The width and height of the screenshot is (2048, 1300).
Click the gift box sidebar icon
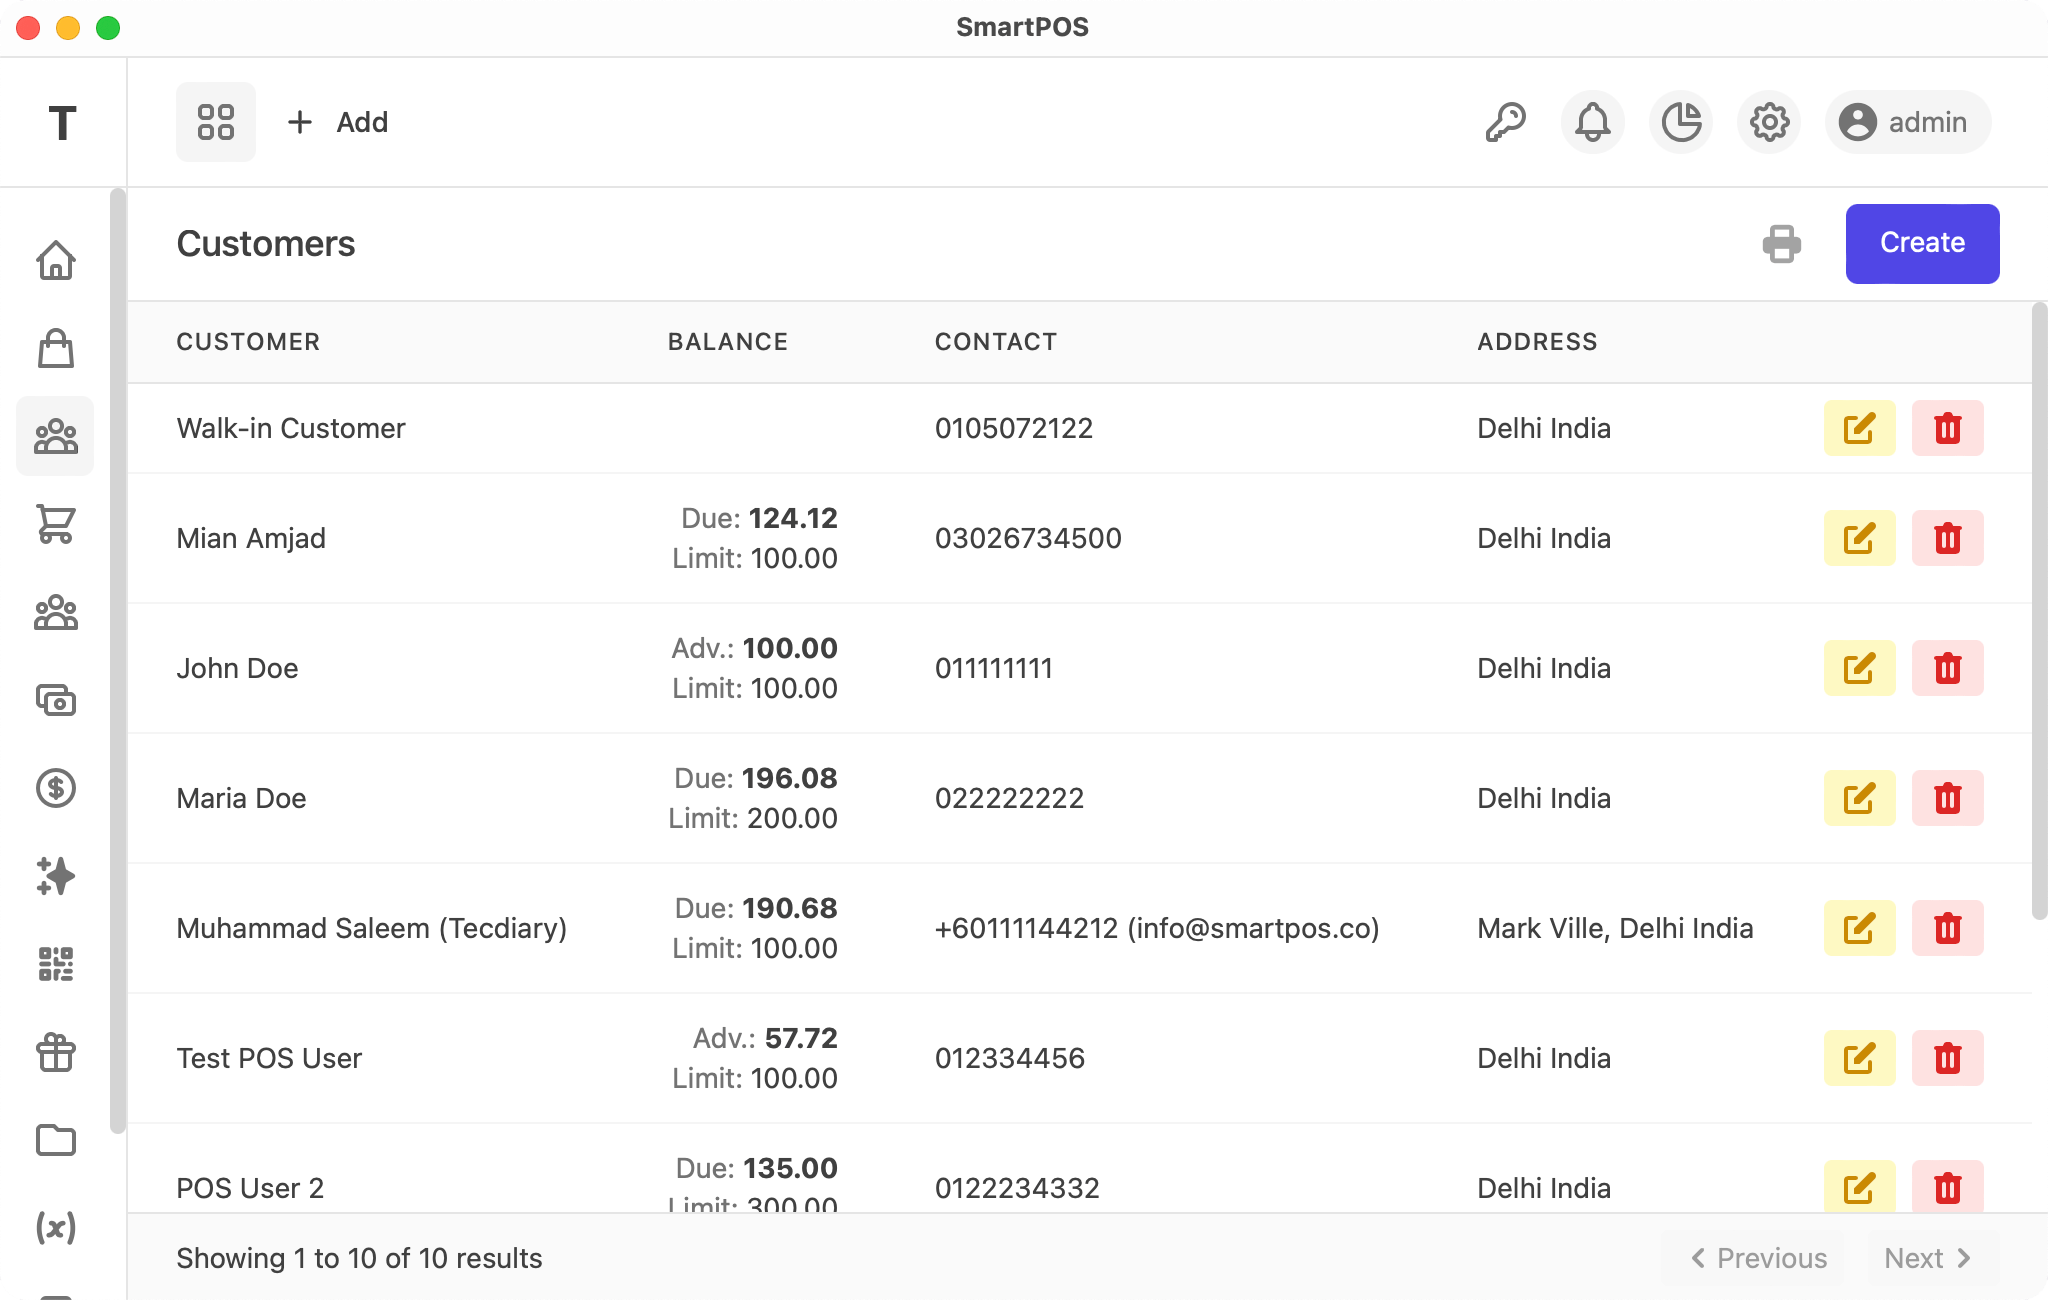[56, 1052]
